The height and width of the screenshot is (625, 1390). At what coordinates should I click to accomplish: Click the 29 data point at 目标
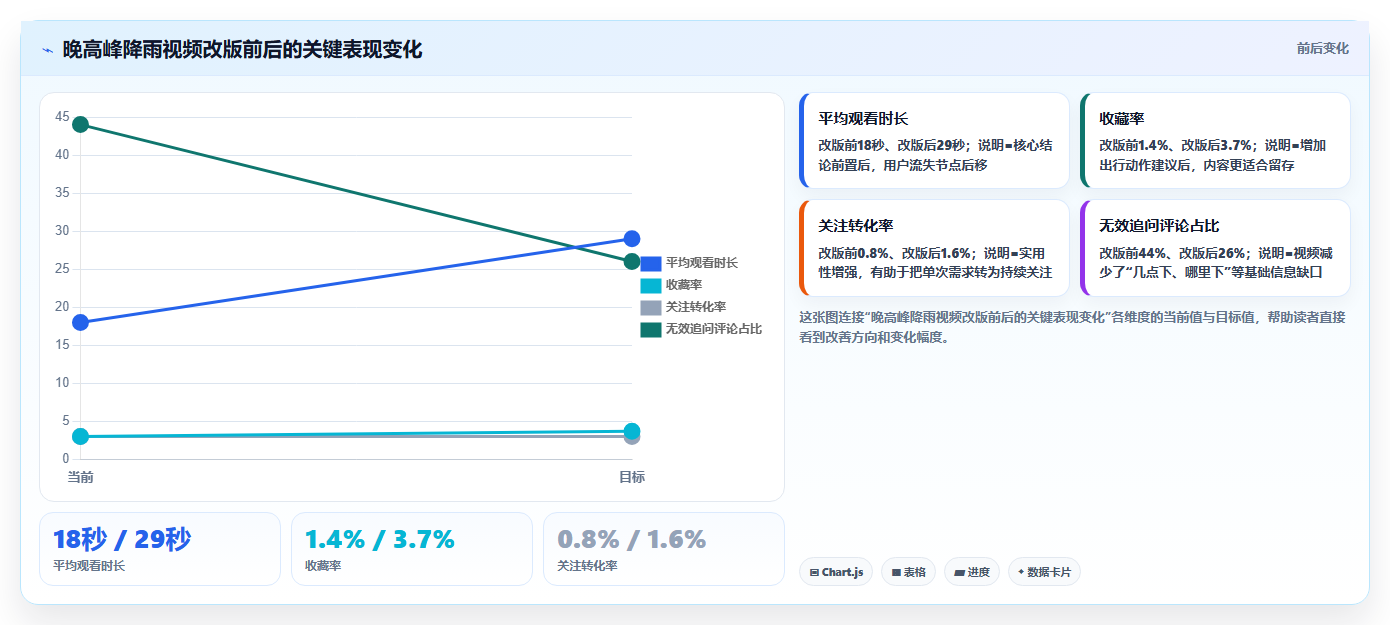coord(632,238)
